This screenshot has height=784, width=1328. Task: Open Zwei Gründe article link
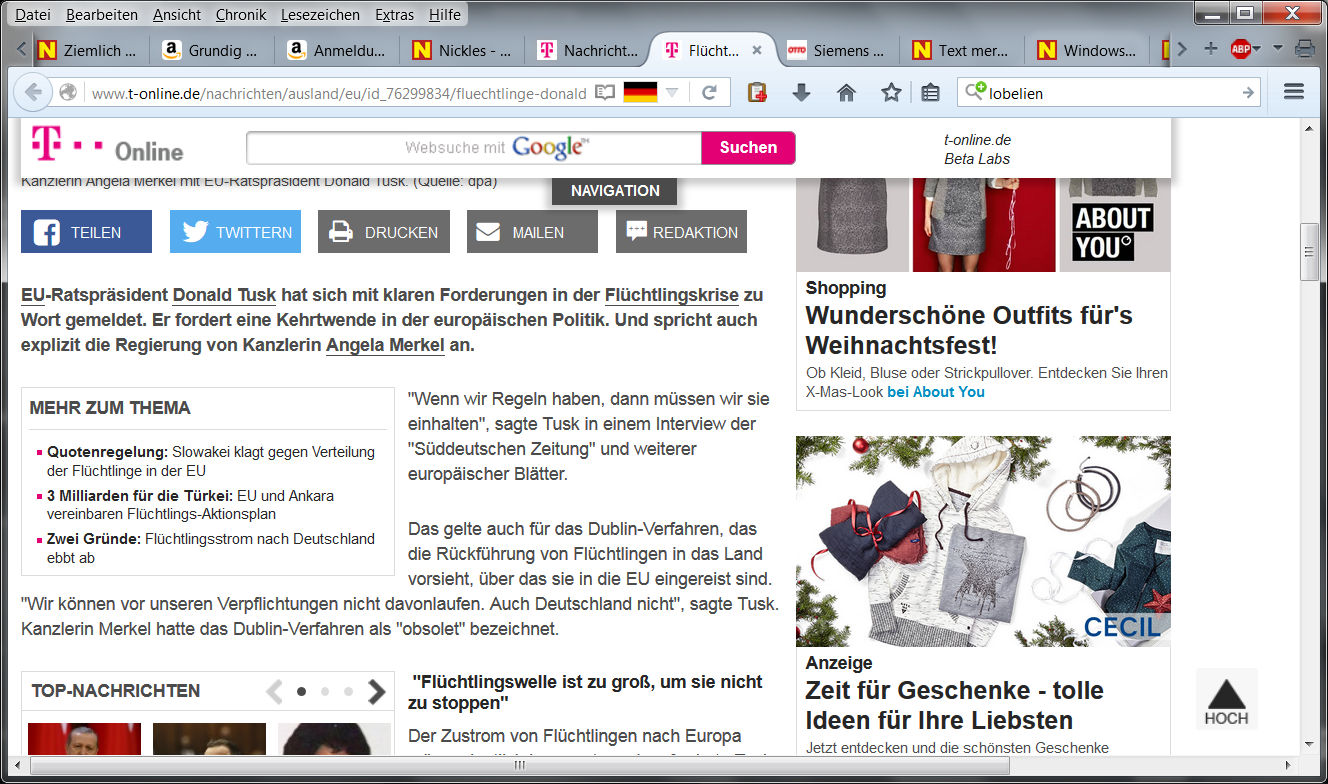pyautogui.click(x=211, y=548)
